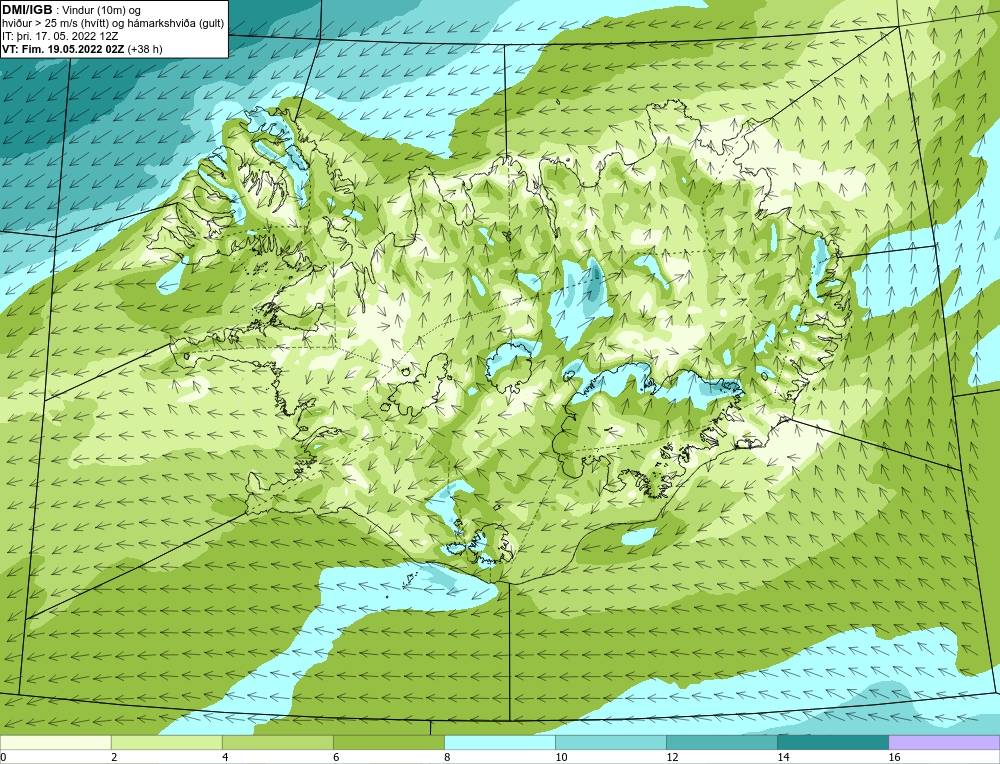1000x764 pixels.
Task: Click the 'IT: þri. 17. 05. 2022 12Z' line
Action: click(x=60, y=36)
